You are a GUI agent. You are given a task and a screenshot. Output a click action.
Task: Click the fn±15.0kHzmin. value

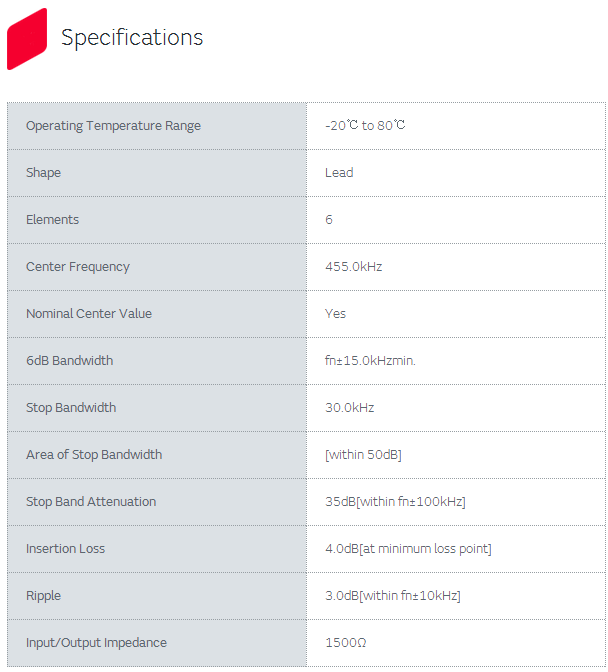pos(370,361)
